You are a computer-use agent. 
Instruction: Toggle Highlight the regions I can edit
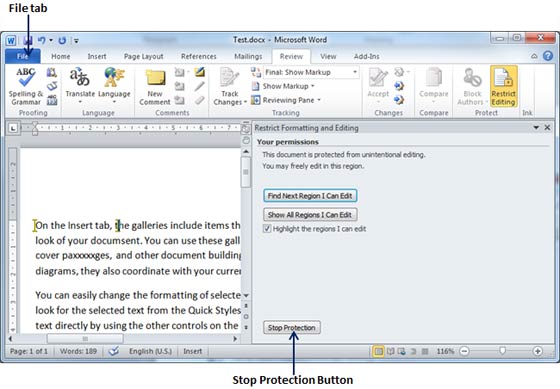[267, 229]
